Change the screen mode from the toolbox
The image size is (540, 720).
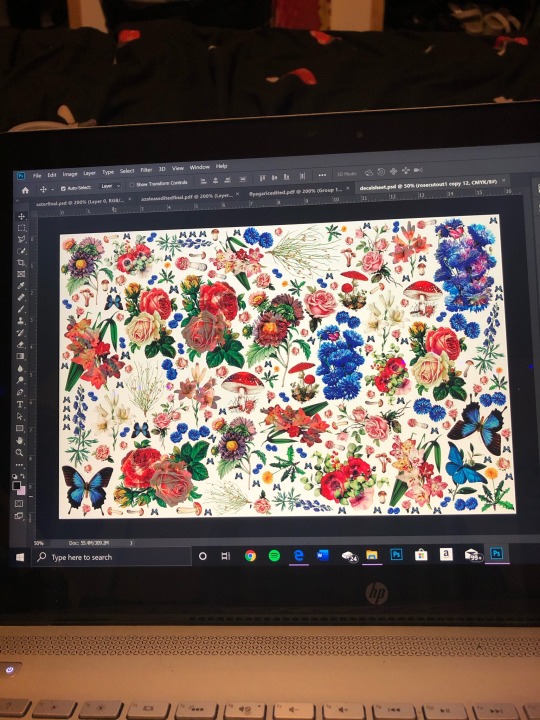(x=19, y=516)
